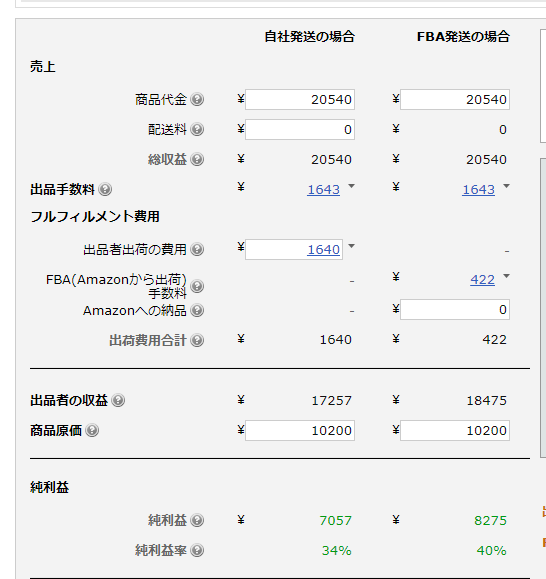Click the help icon next to 商品代金

(x=197, y=99)
